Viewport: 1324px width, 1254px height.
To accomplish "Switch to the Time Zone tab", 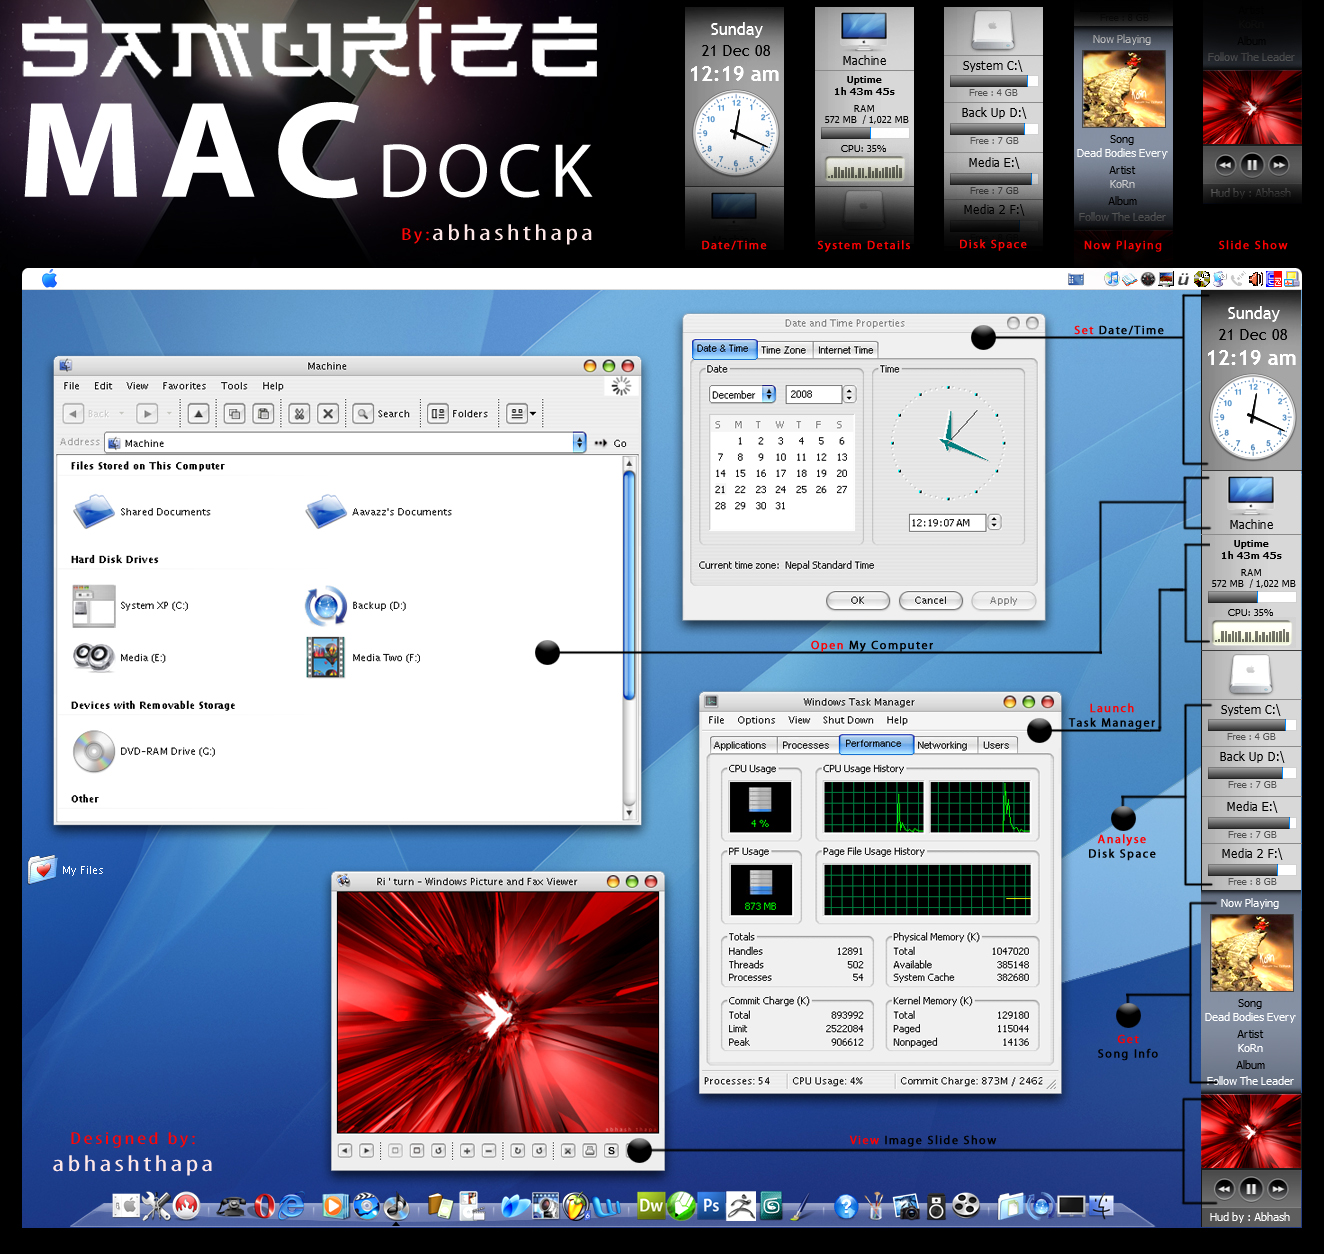I will click(x=784, y=349).
